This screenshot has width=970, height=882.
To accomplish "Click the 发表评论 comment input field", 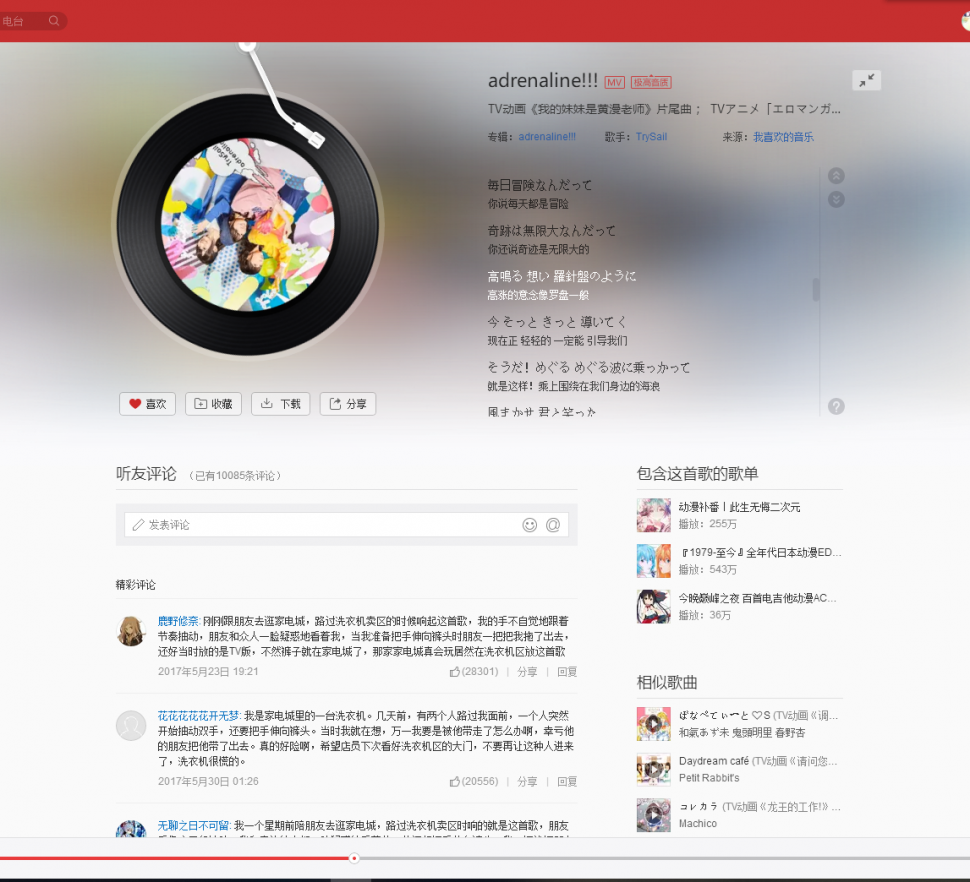I will pyautogui.click(x=330, y=525).
